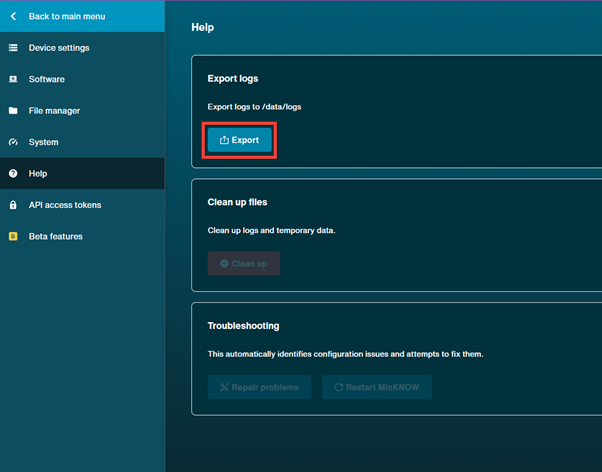Go to File manager text label
Viewport: 602px width, 472px height.
point(54,111)
